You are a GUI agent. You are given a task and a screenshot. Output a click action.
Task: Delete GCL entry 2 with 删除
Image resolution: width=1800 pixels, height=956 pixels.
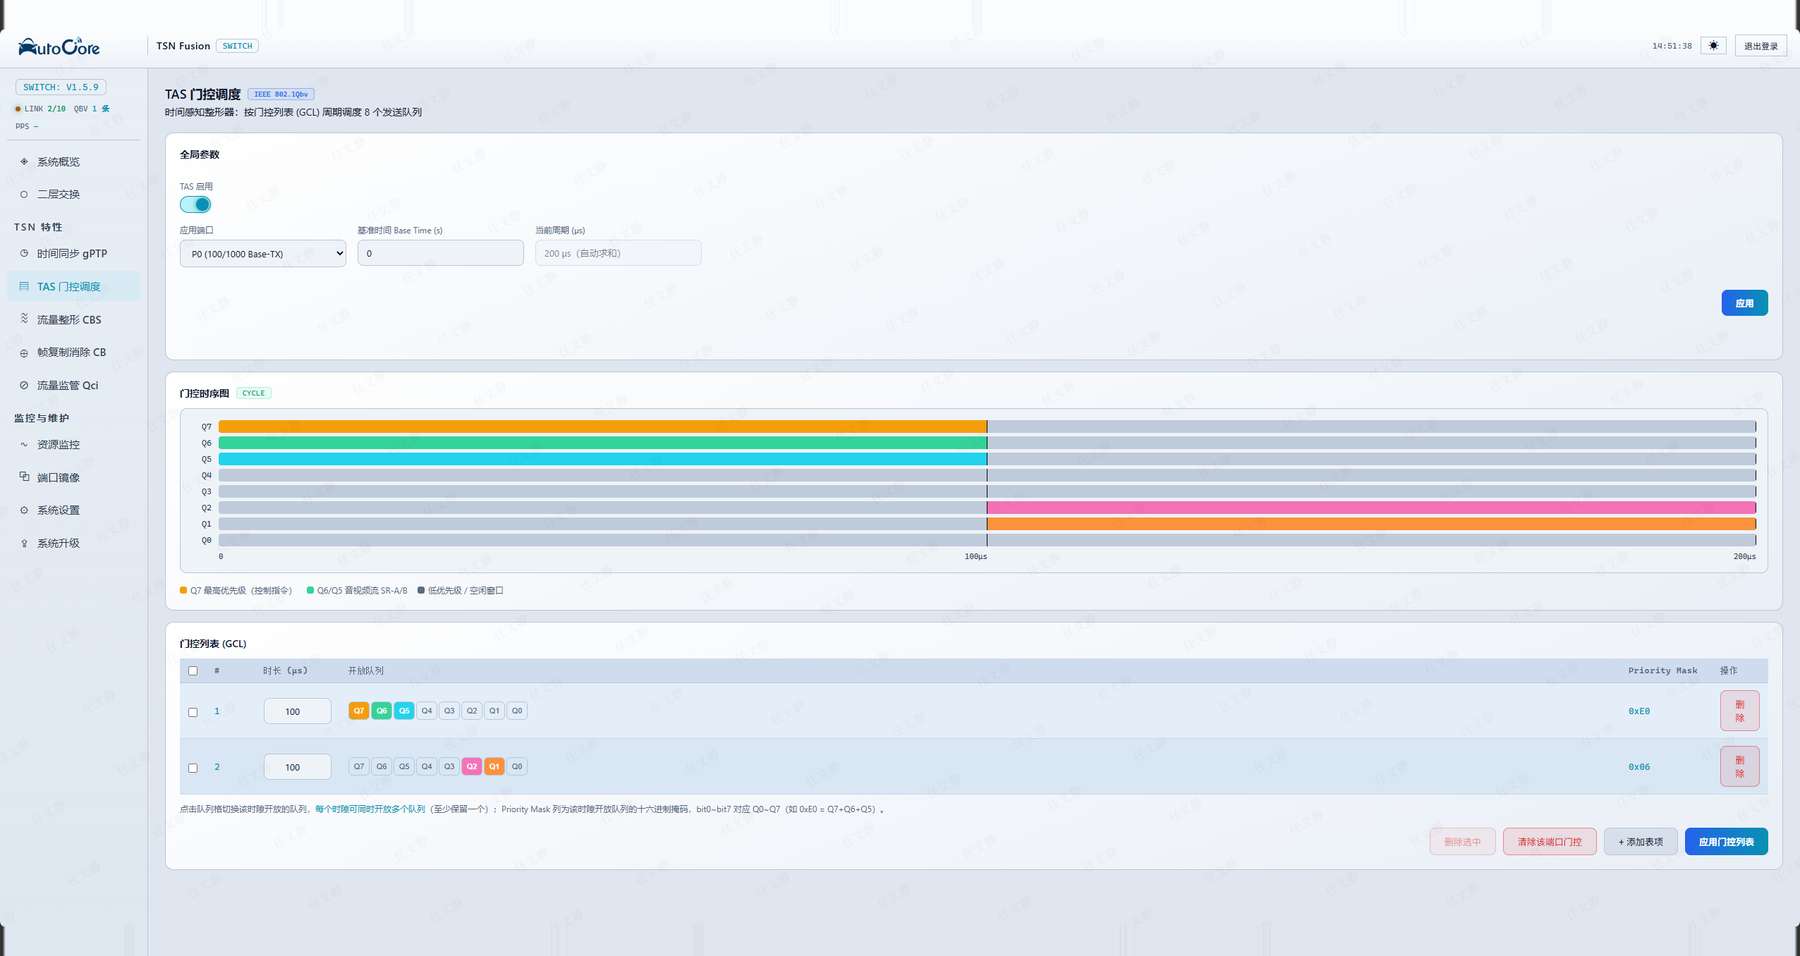(x=1740, y=767)
